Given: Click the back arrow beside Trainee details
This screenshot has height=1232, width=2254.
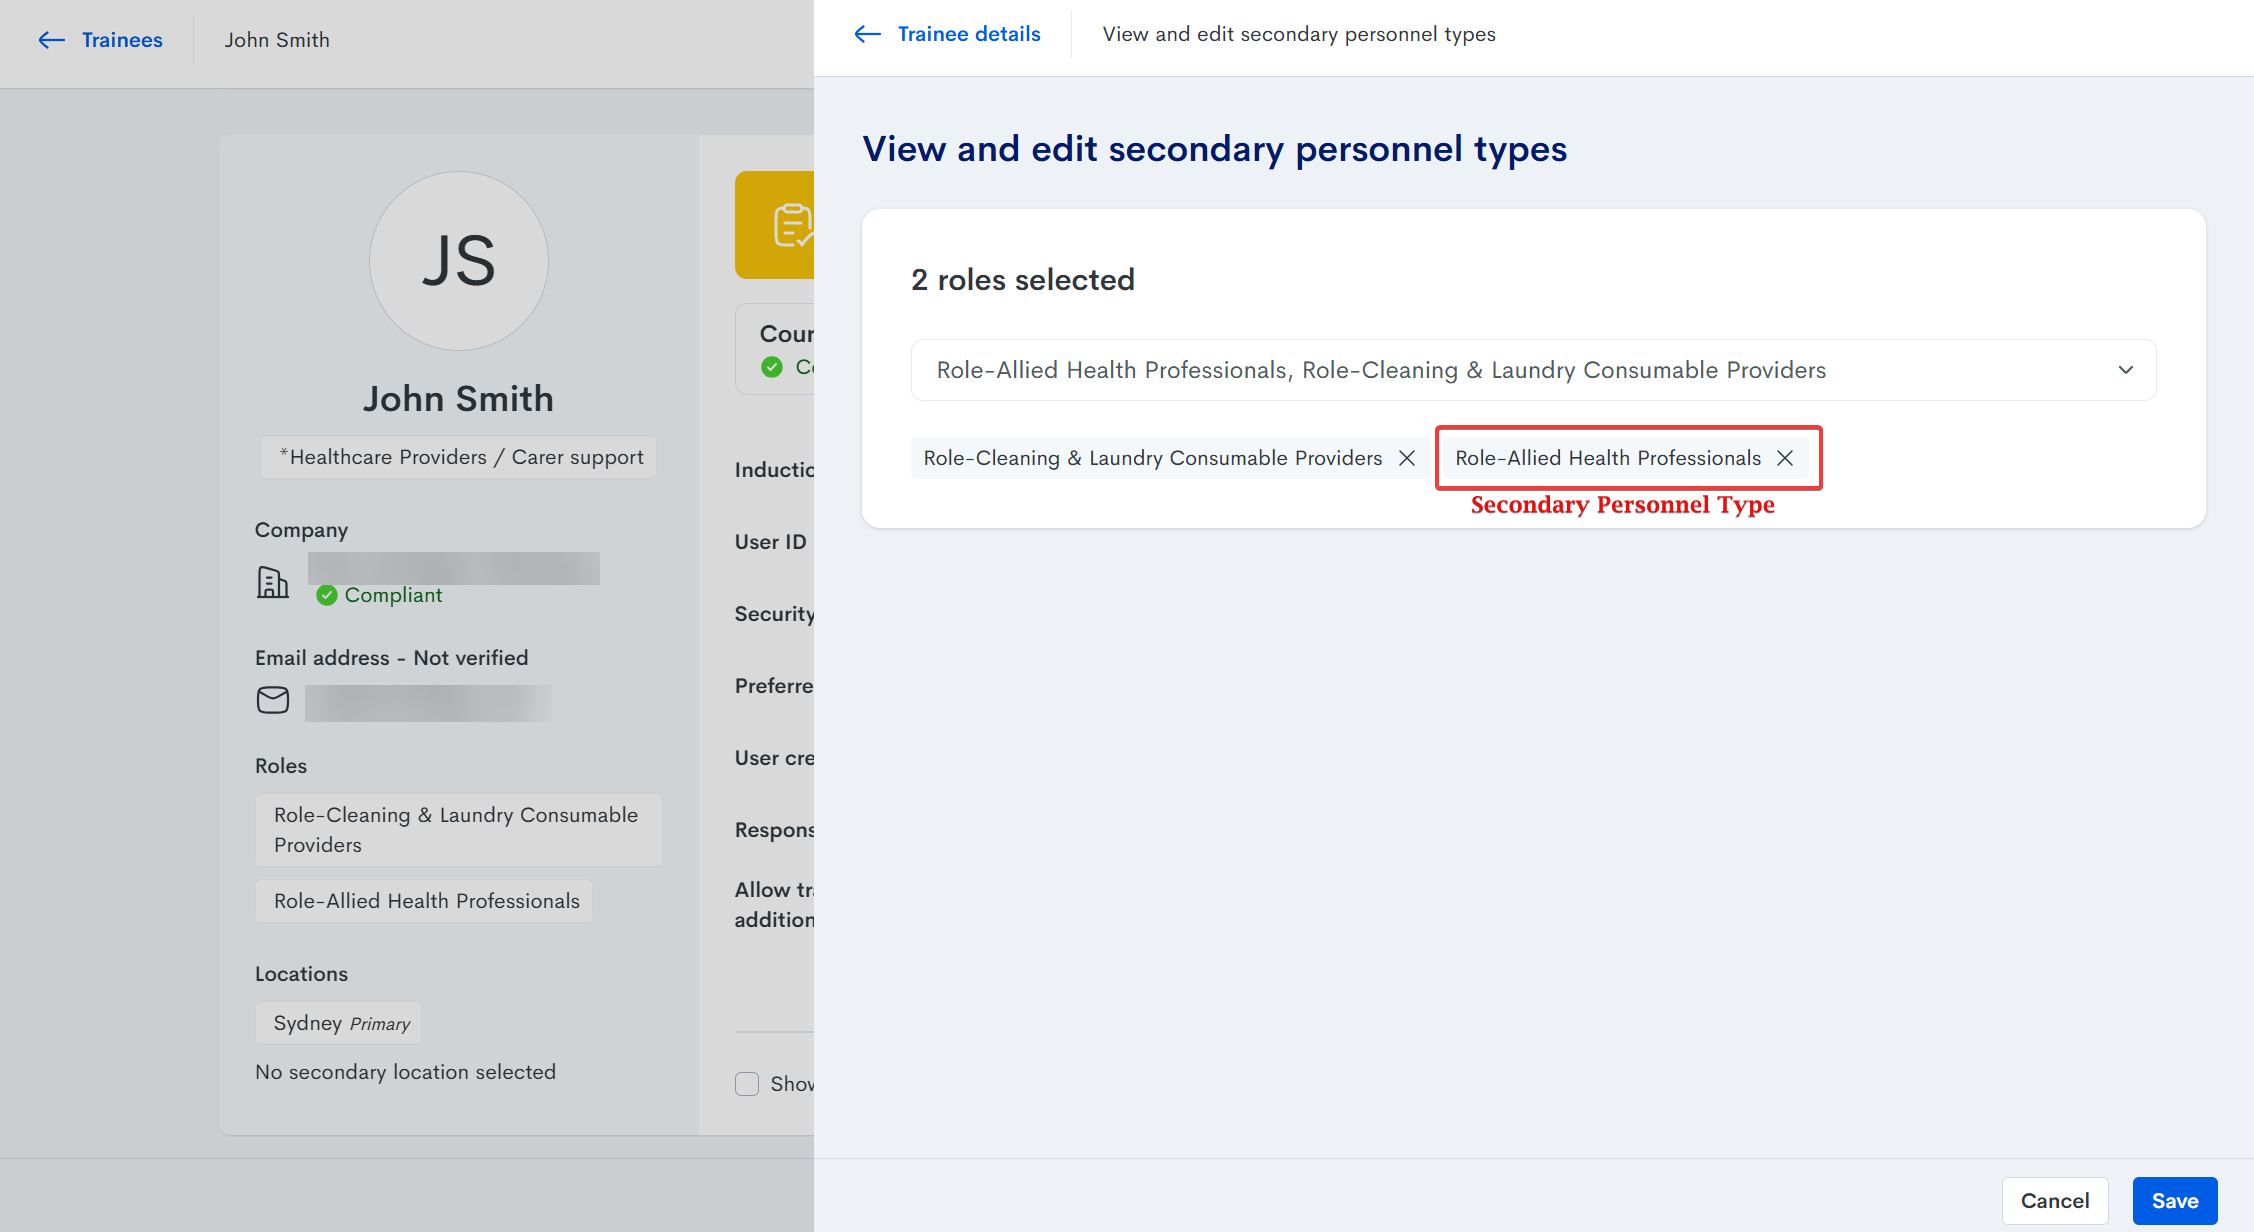Looking at the screenshot, I should 867,34.
